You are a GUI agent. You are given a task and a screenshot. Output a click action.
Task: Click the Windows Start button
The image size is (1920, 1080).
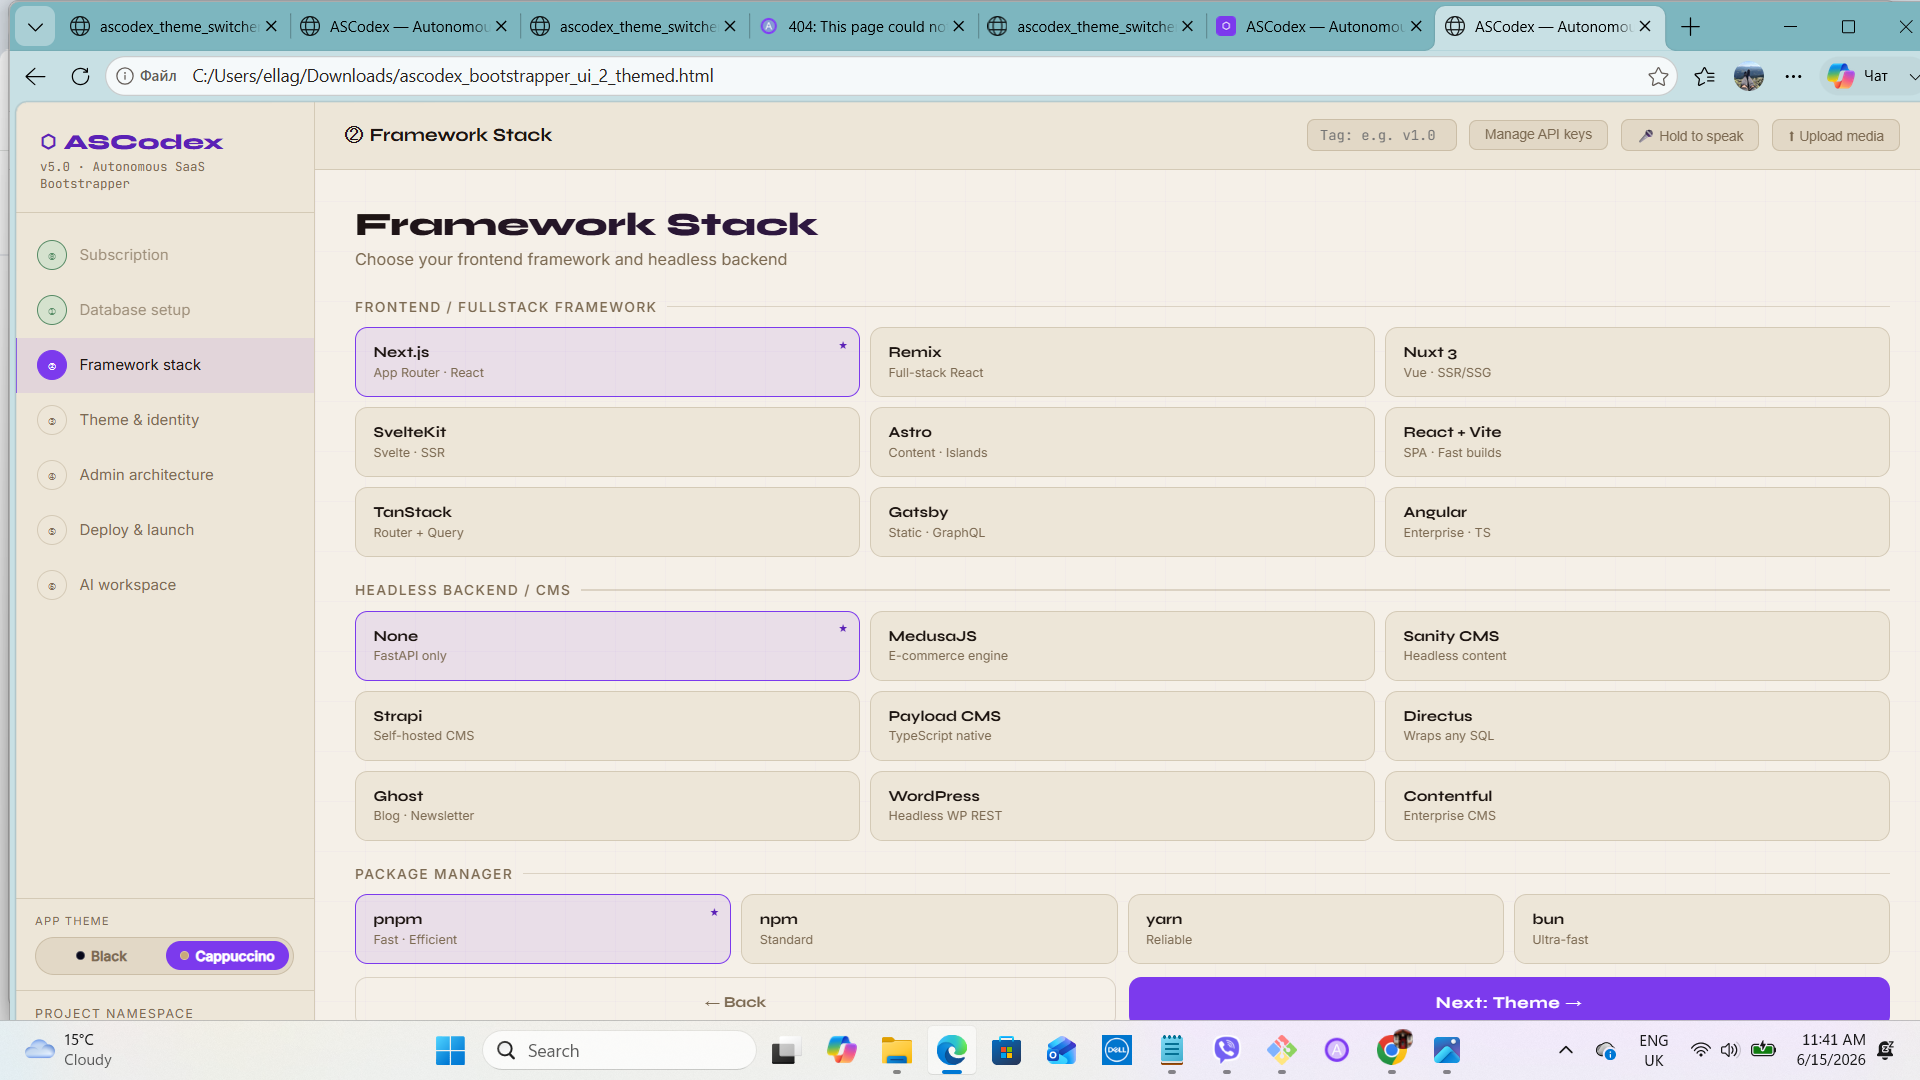point(450,1050)
